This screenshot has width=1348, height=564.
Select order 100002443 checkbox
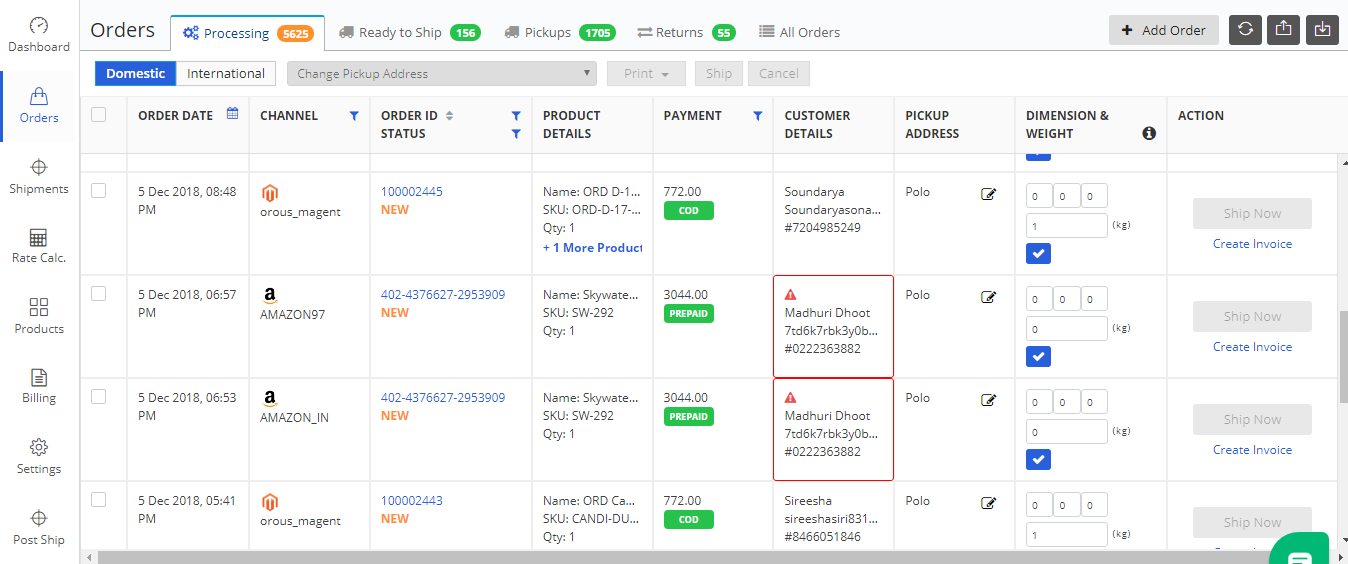pyautogui.click(x=98, y=499)
